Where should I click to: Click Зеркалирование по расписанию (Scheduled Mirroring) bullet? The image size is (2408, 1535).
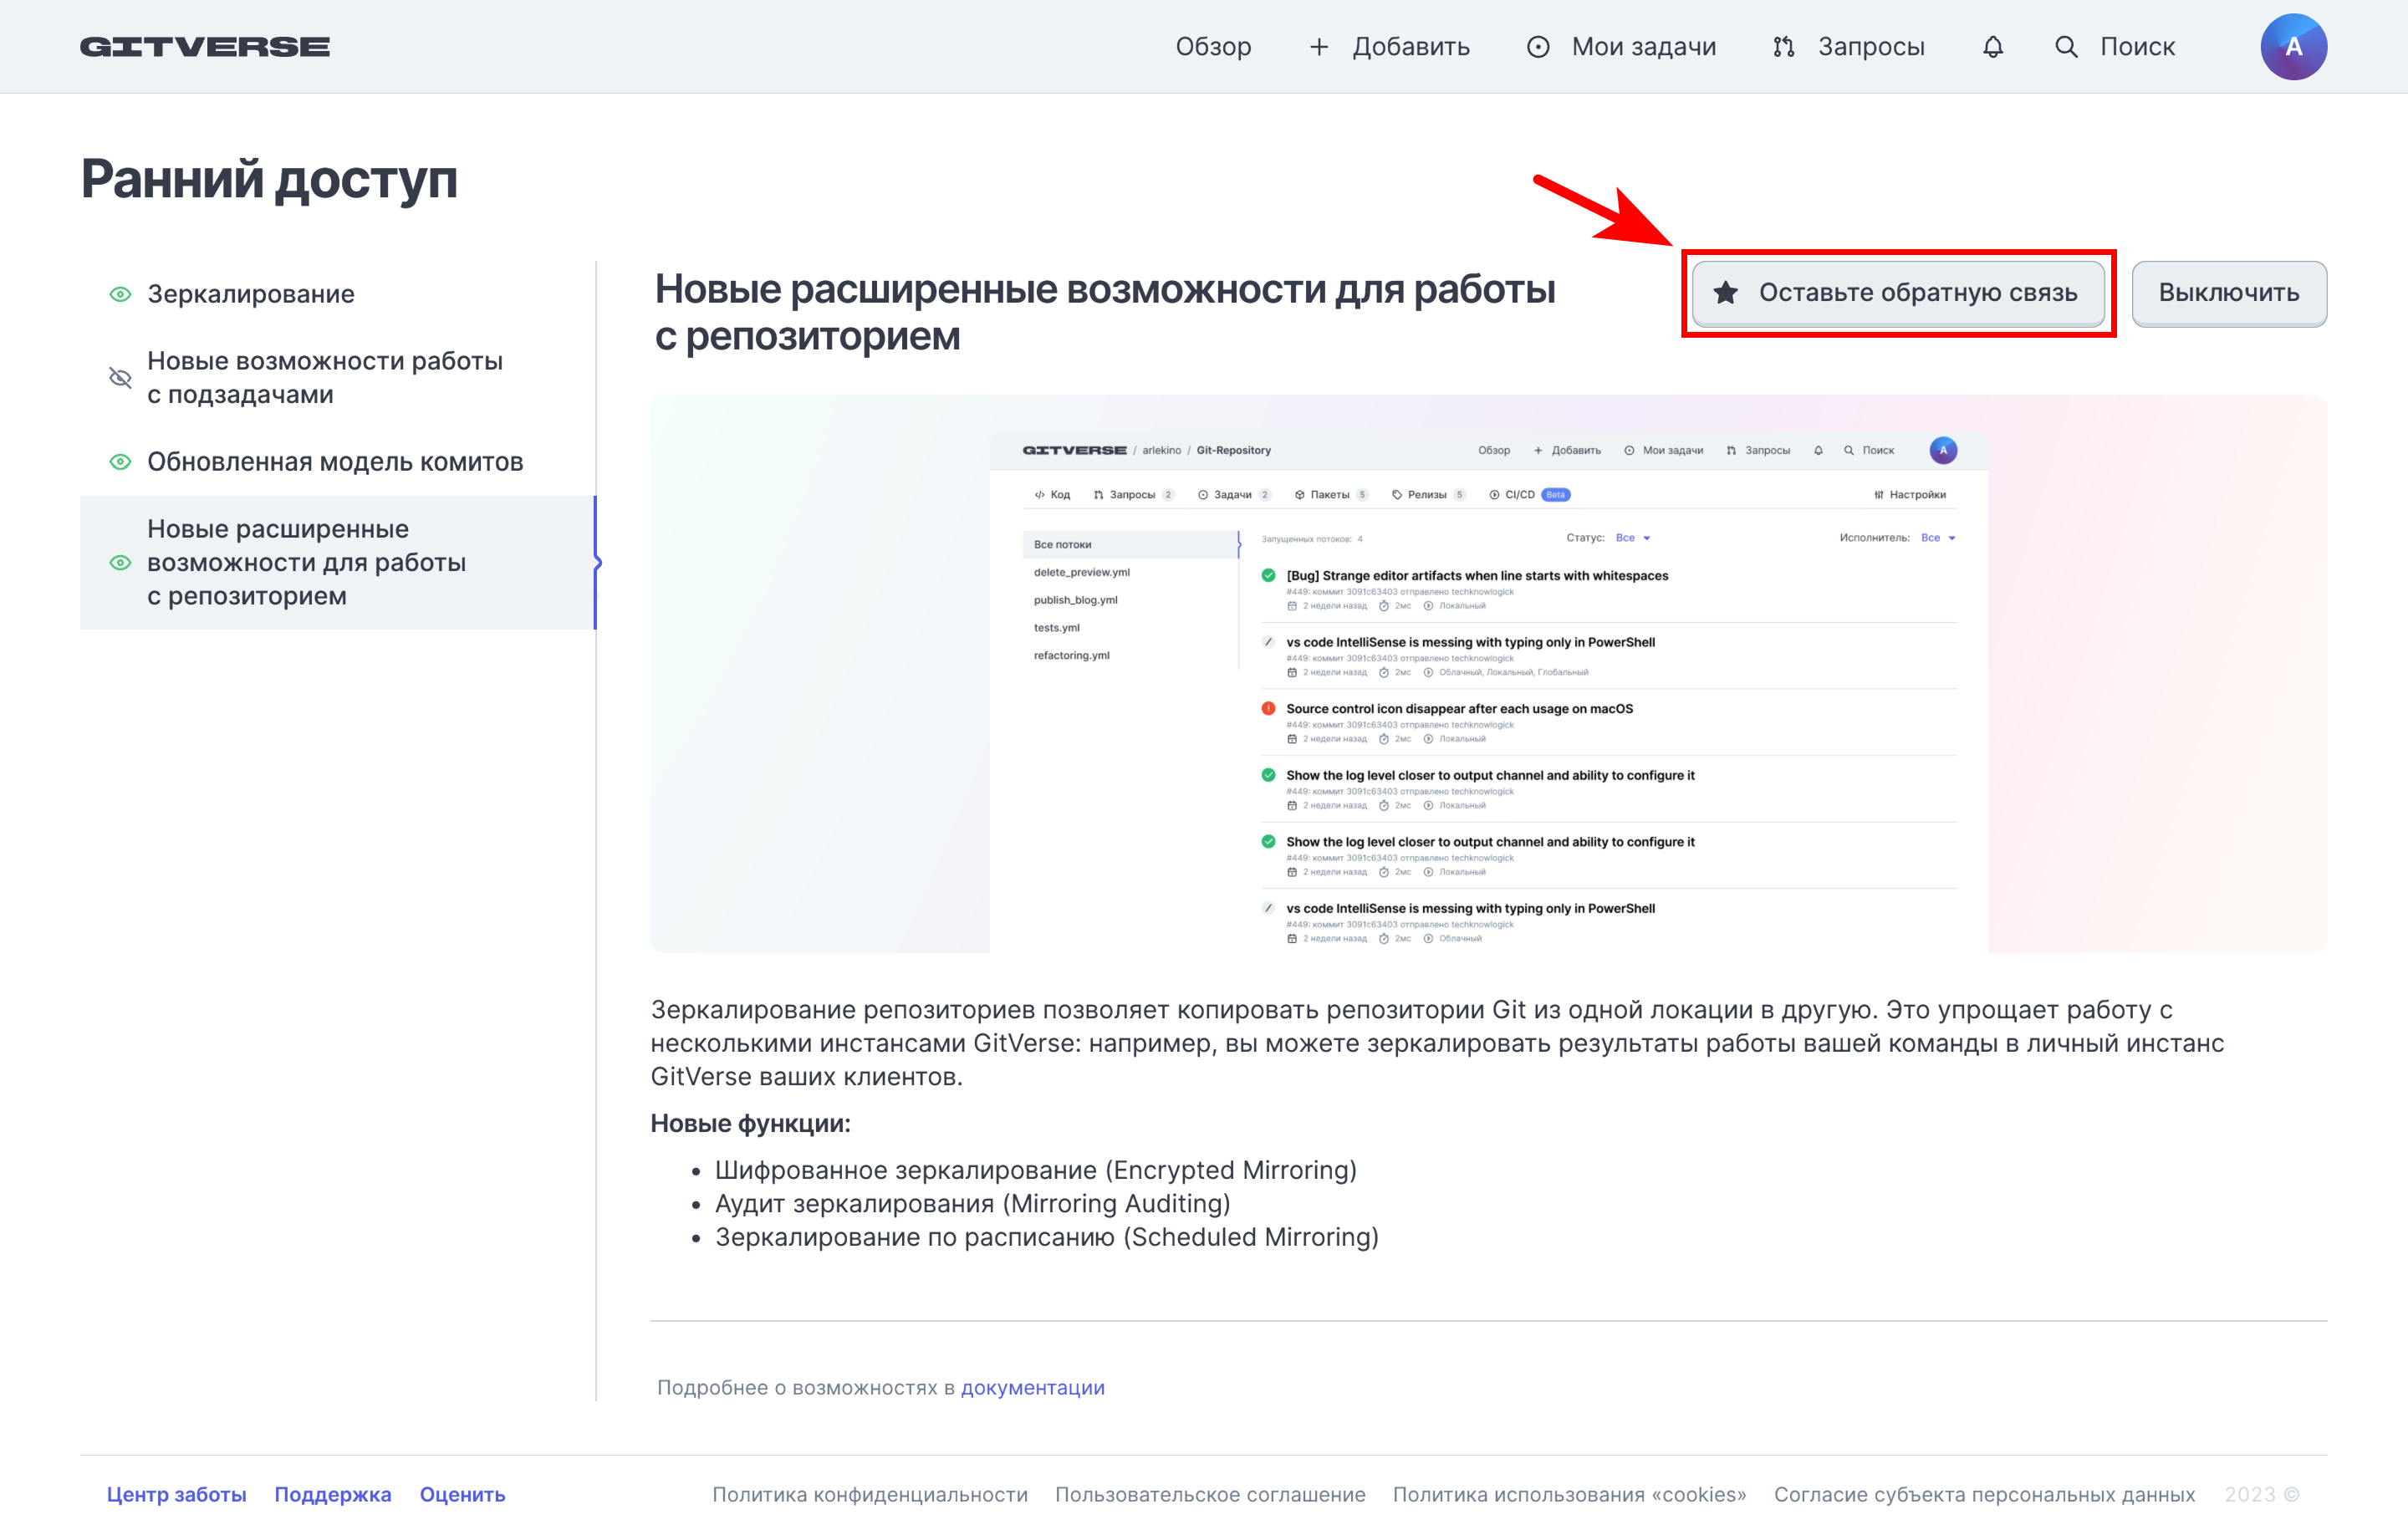1046,1237
